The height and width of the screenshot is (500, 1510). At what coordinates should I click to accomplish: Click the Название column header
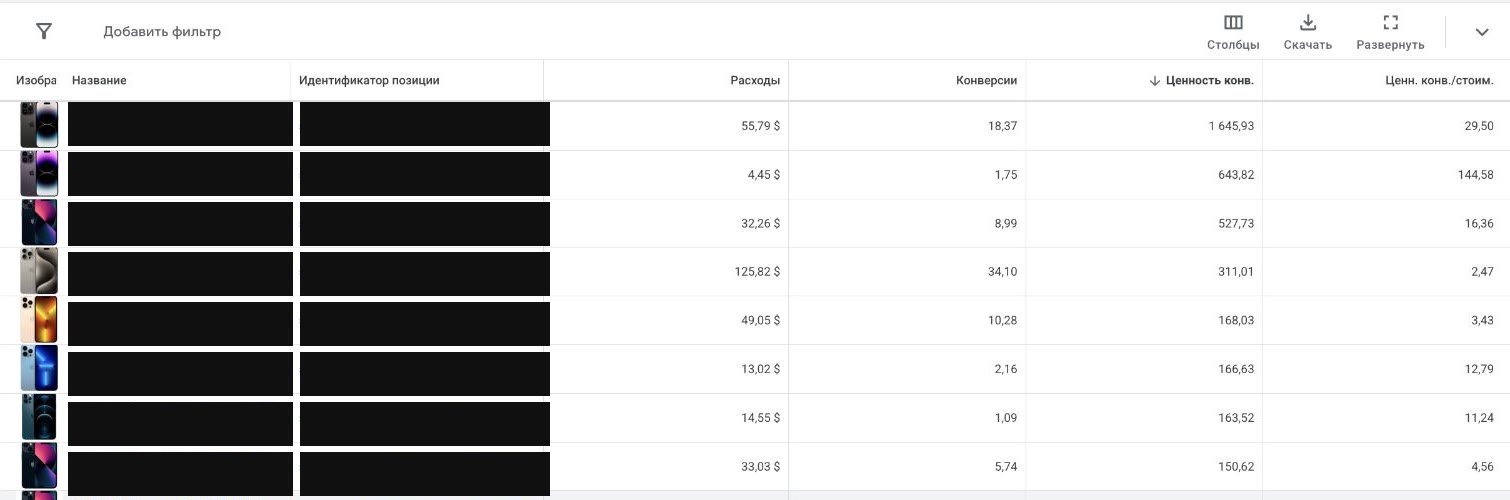99,80
